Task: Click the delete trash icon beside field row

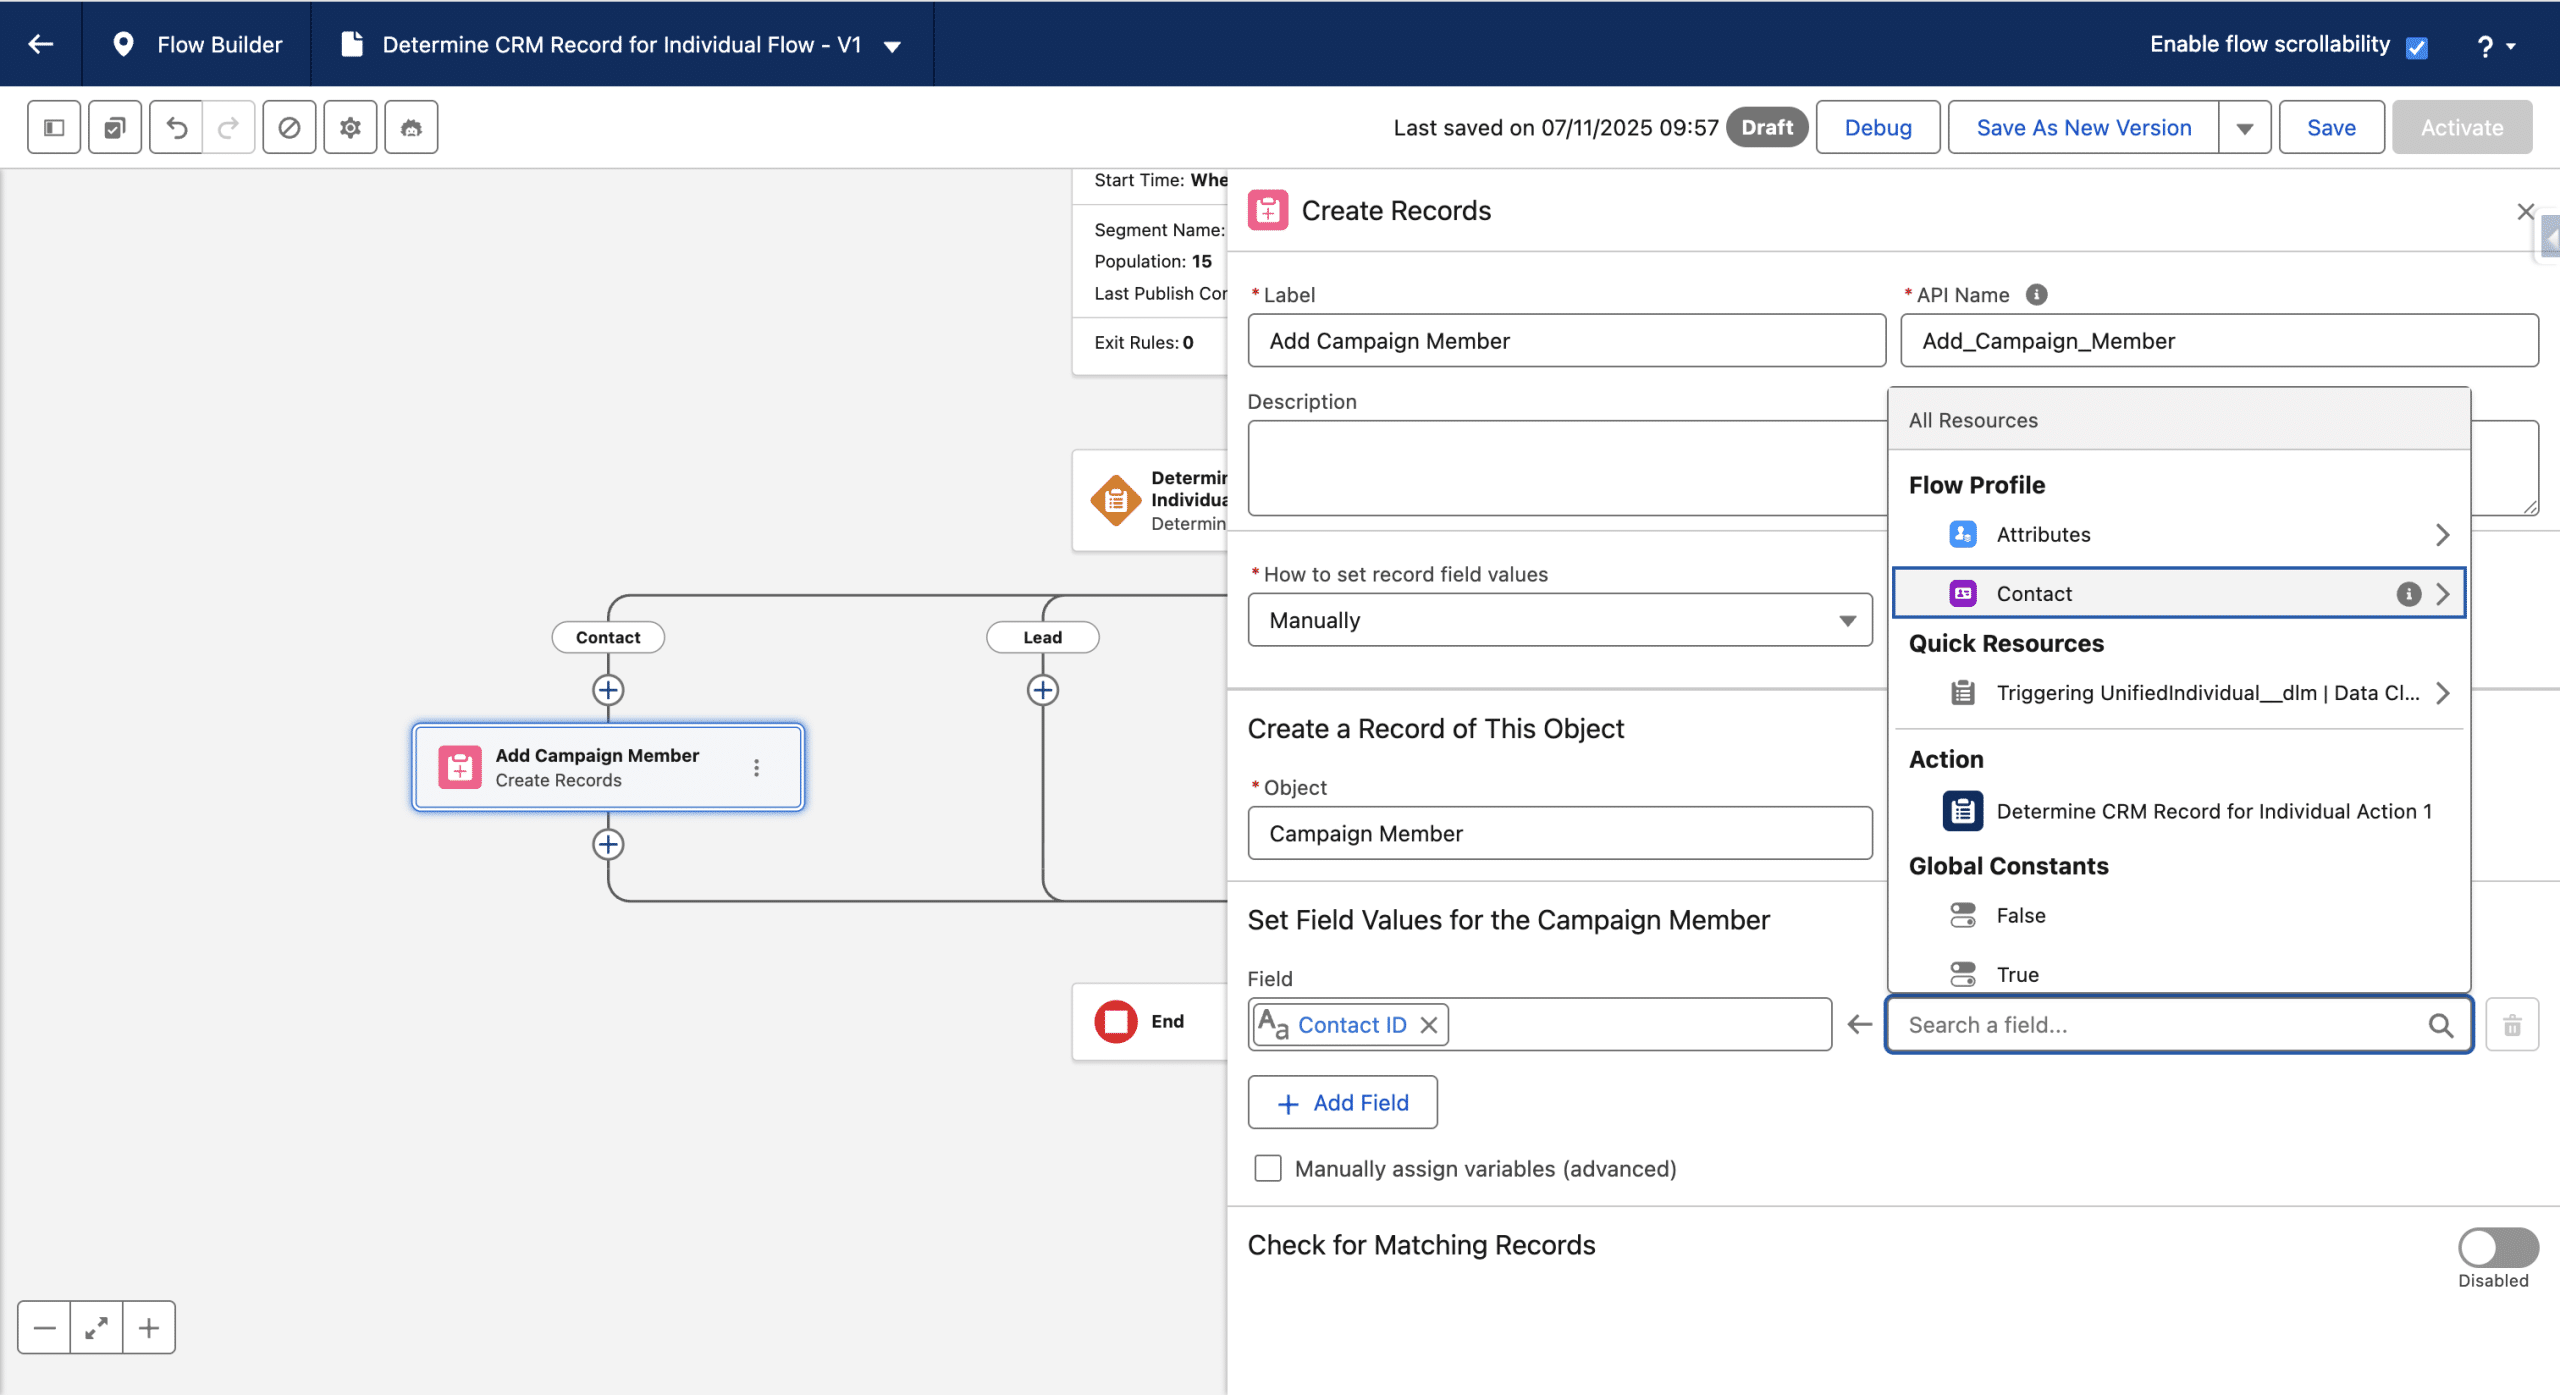Action: (x=2511, y=1025)
